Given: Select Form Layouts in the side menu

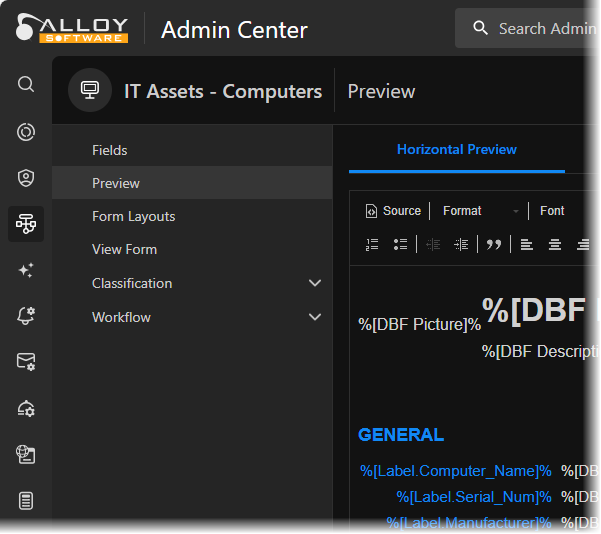Looking at the screenshot, I should point(133,216).
